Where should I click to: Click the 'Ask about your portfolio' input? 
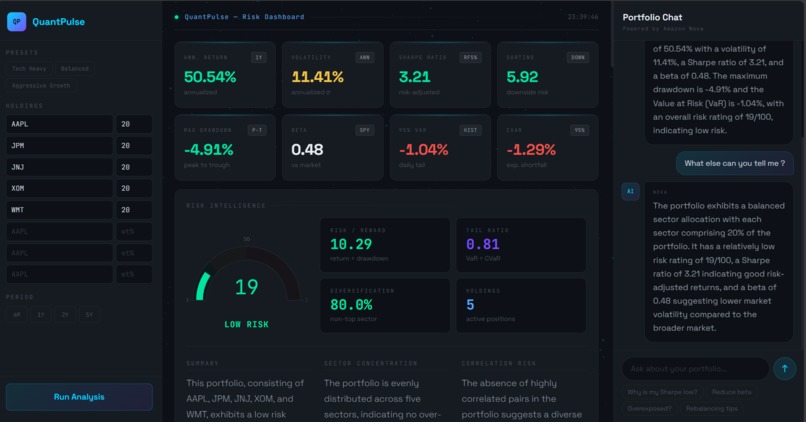point(695,369)
